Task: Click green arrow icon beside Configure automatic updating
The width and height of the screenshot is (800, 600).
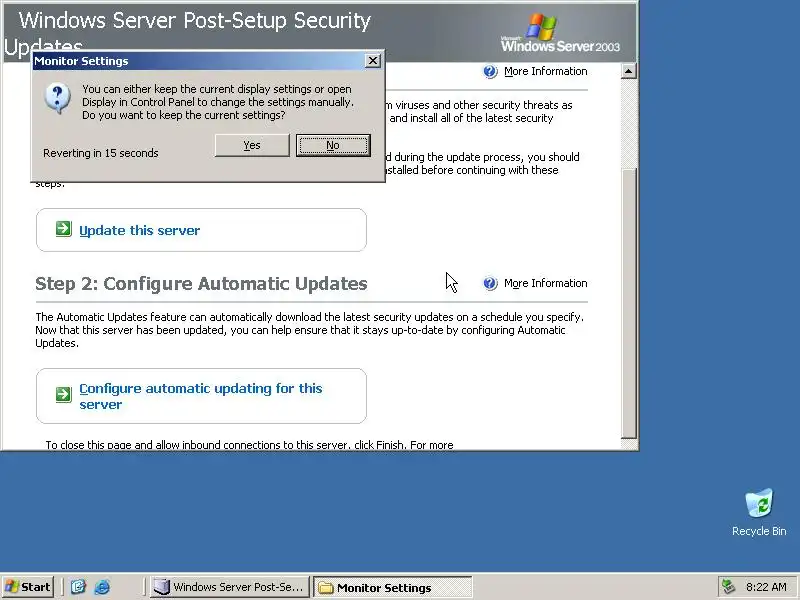Action: pos(64,394)
